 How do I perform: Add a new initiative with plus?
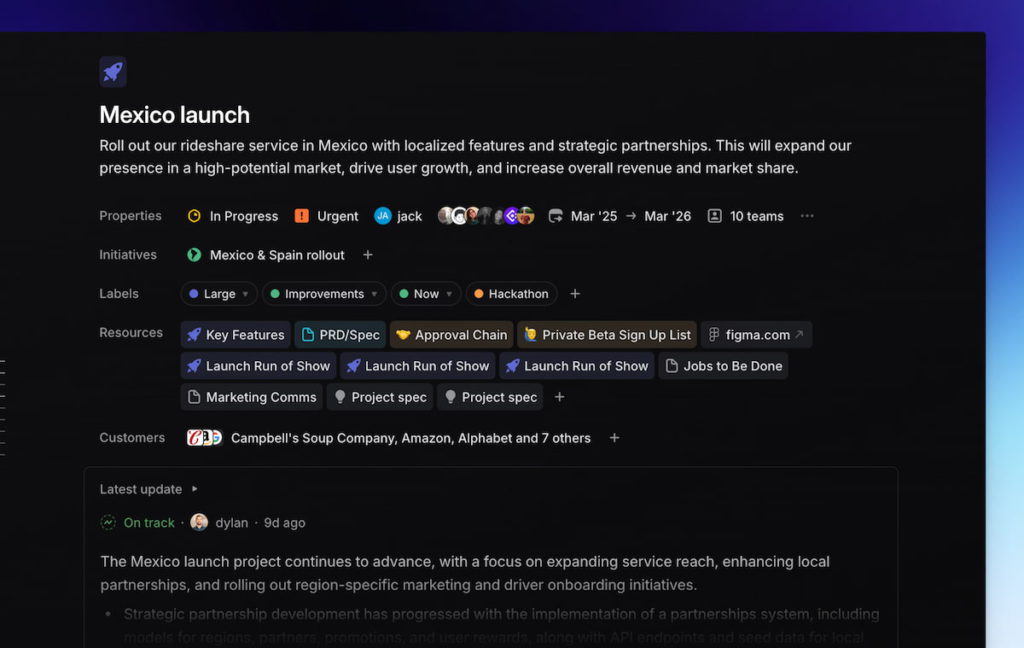coord(368,255)
